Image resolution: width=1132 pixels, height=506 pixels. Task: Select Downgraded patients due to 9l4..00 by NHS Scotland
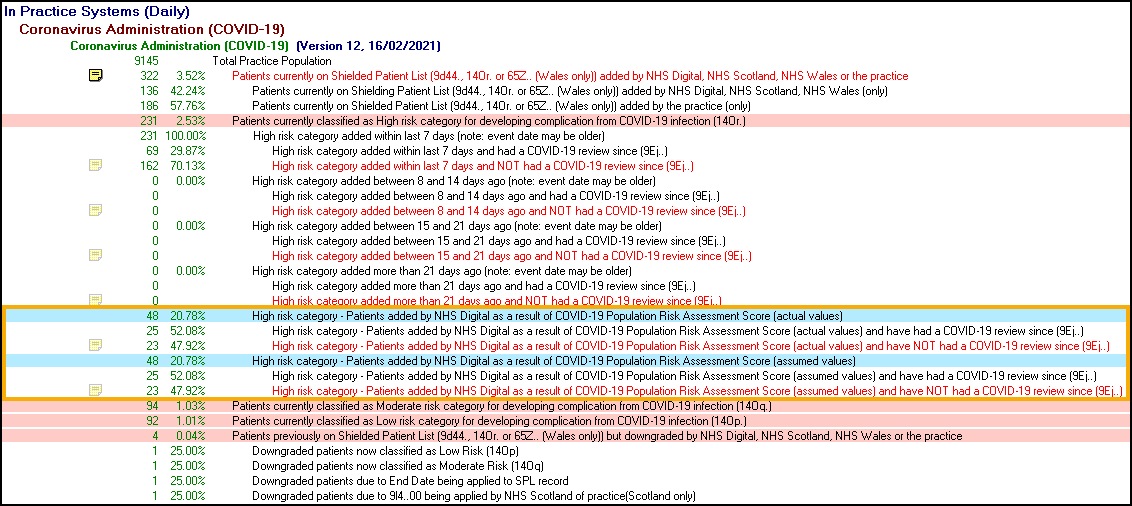474,497
